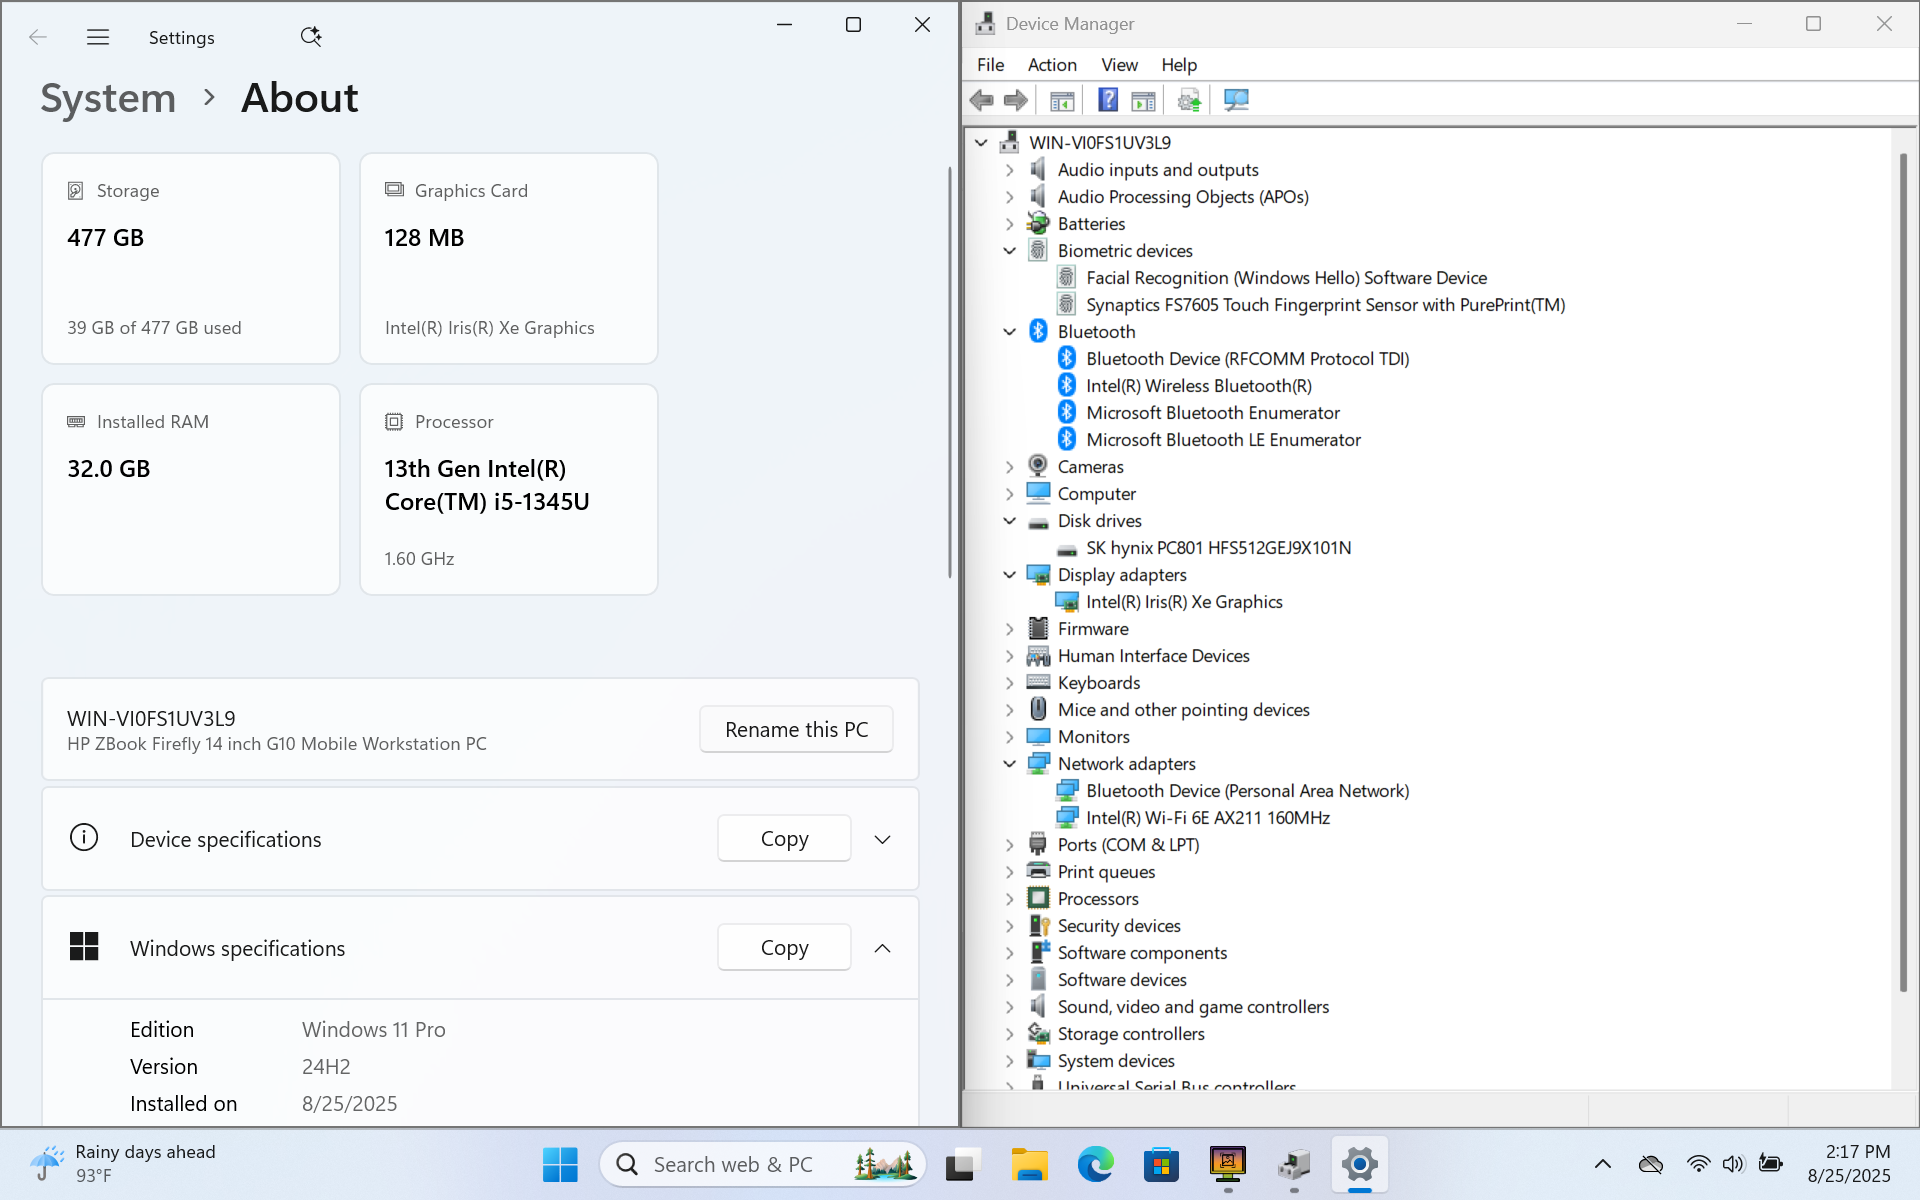Select Keyboards category in device tree

tap(1098, 683)
